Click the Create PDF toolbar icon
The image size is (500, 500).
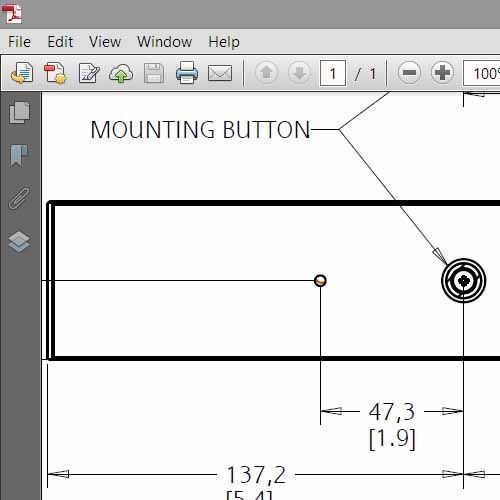[22, 73]
